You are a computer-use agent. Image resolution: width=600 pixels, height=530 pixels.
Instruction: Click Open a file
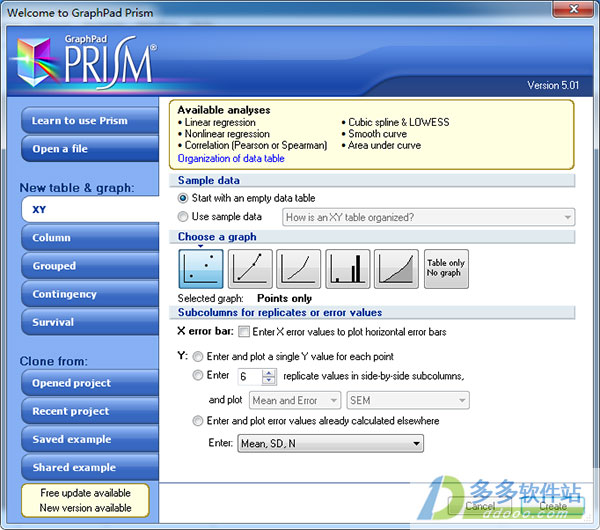[91, 149]
